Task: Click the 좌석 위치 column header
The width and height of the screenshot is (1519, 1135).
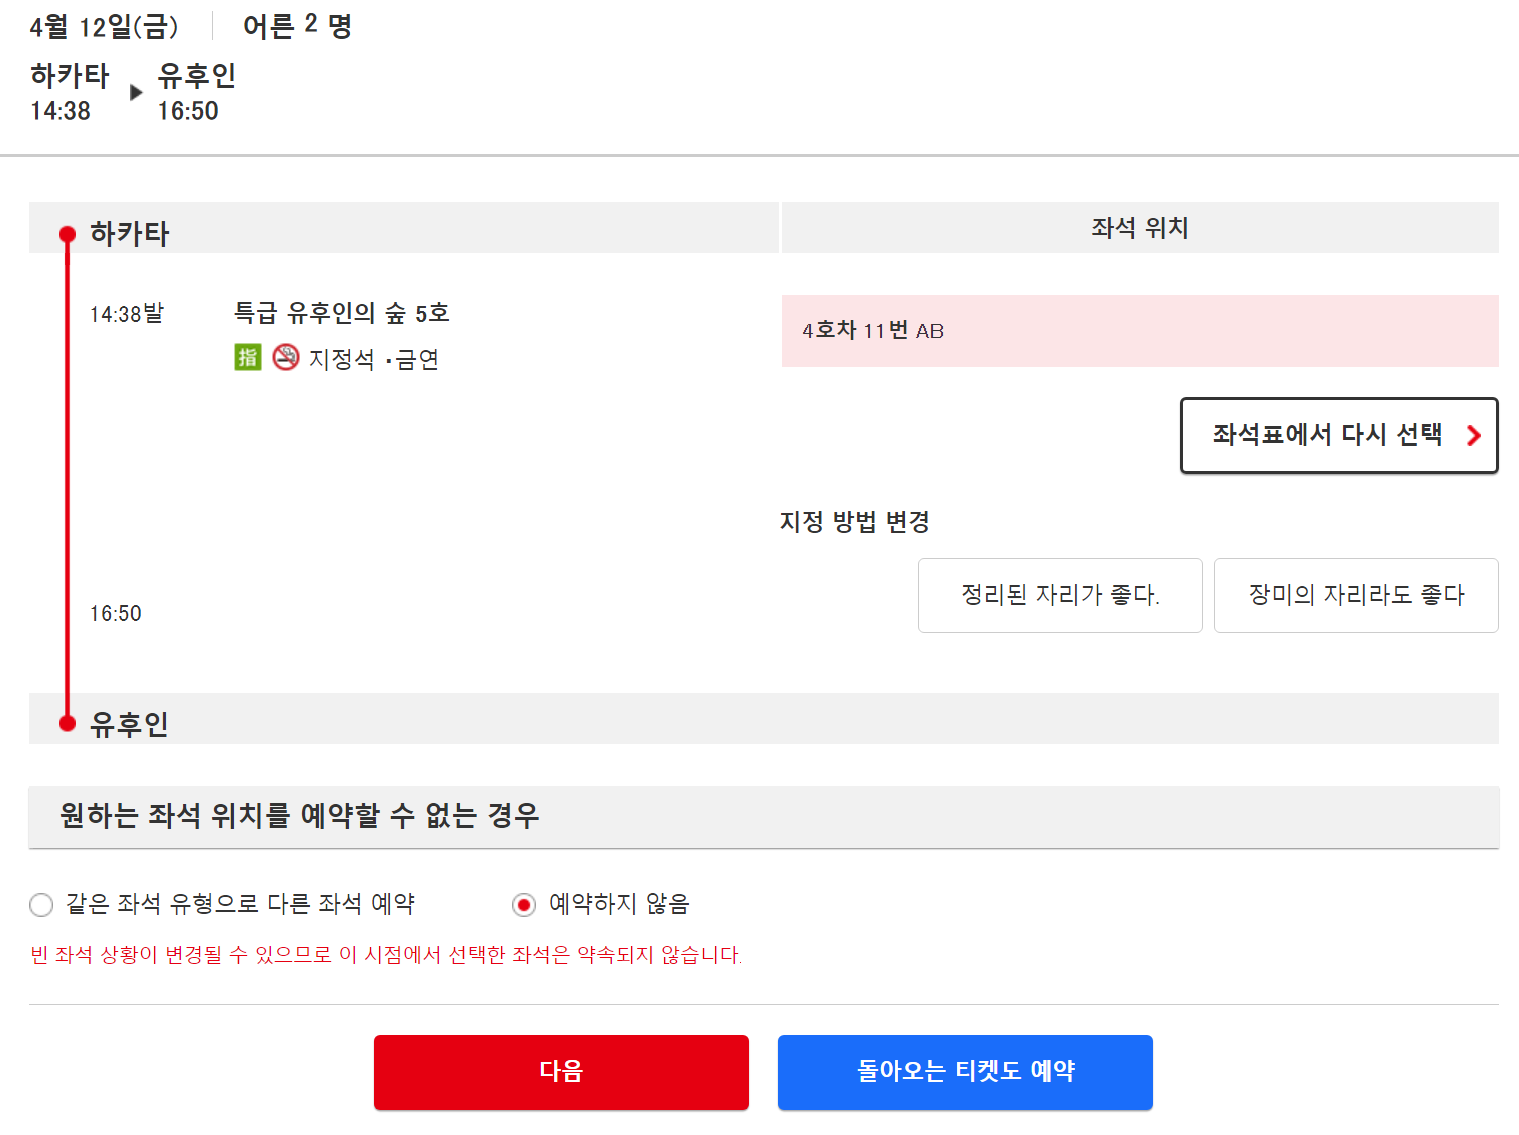Action: coord(1140,228)
